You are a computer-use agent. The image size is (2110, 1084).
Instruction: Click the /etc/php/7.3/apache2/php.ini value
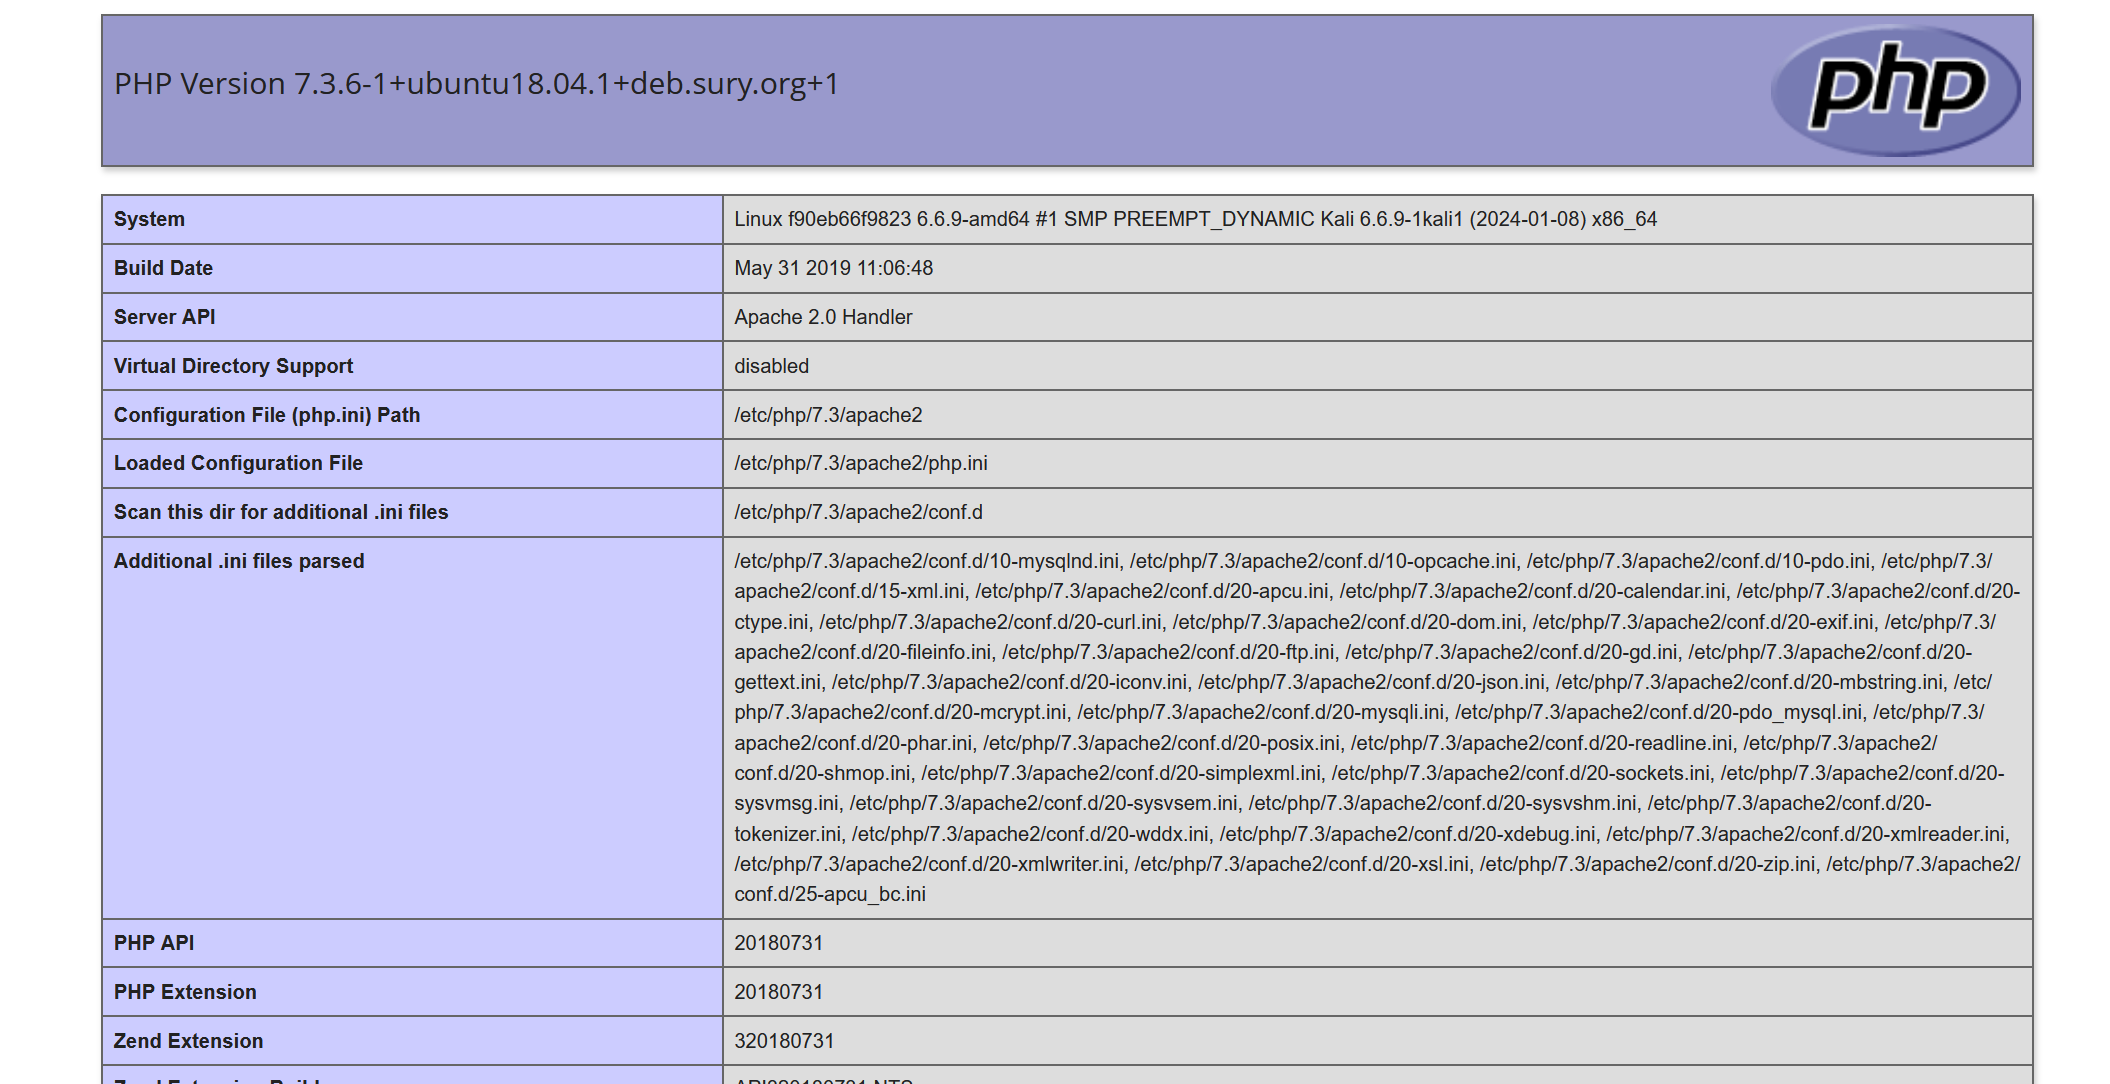pyautogui.click(x=860, y=463)
